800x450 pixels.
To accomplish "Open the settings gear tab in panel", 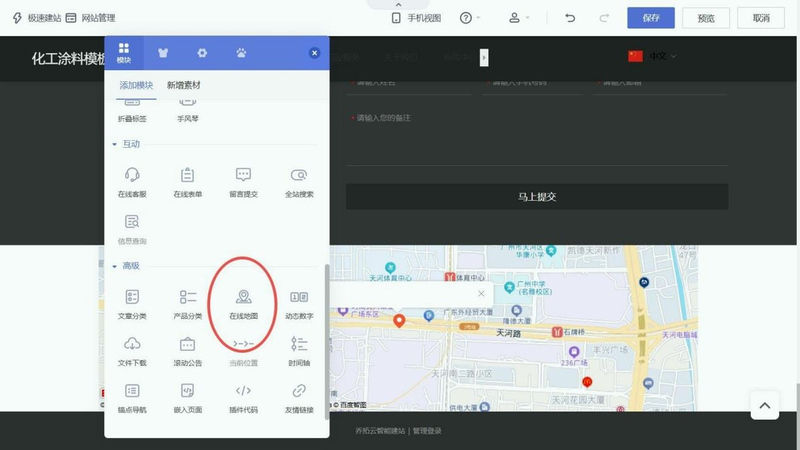I will tap(202, 53).
